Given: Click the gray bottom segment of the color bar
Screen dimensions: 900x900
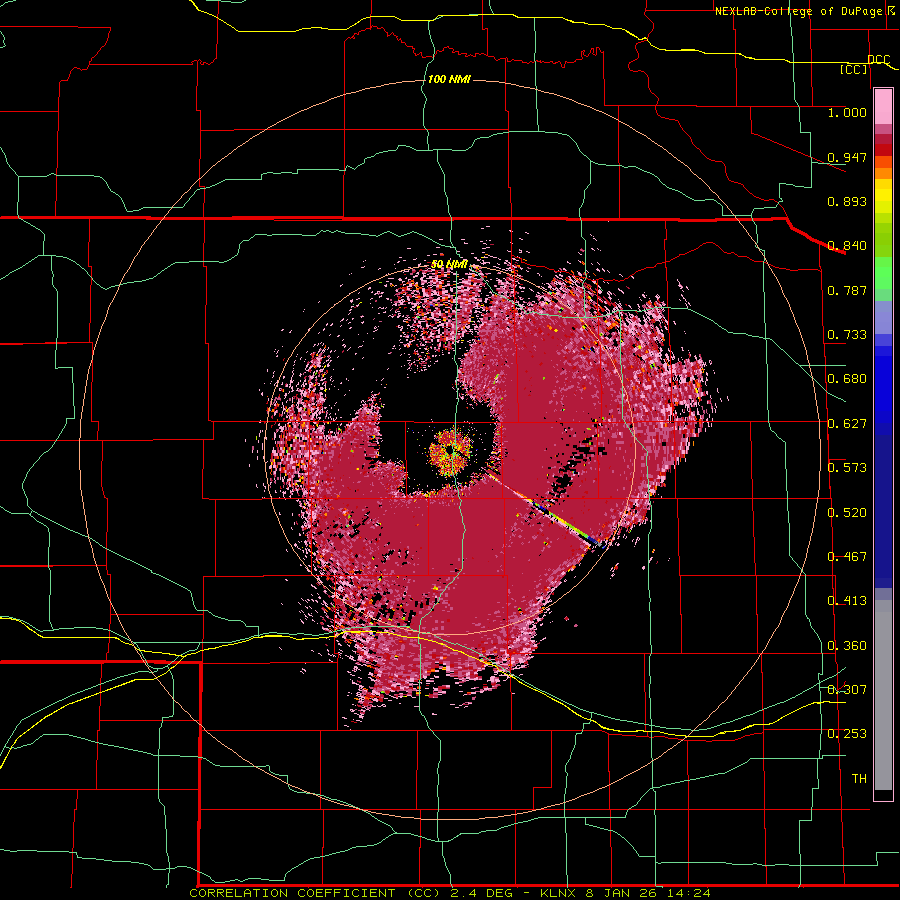Looking at the screenshot, I should click(x=883, y=695).
